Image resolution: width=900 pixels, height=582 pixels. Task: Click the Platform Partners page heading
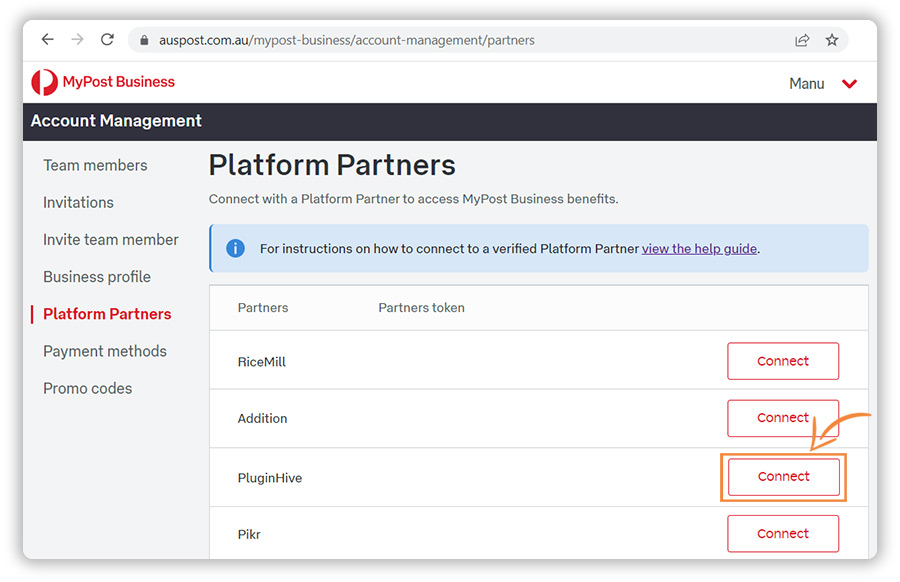(332, 165)
